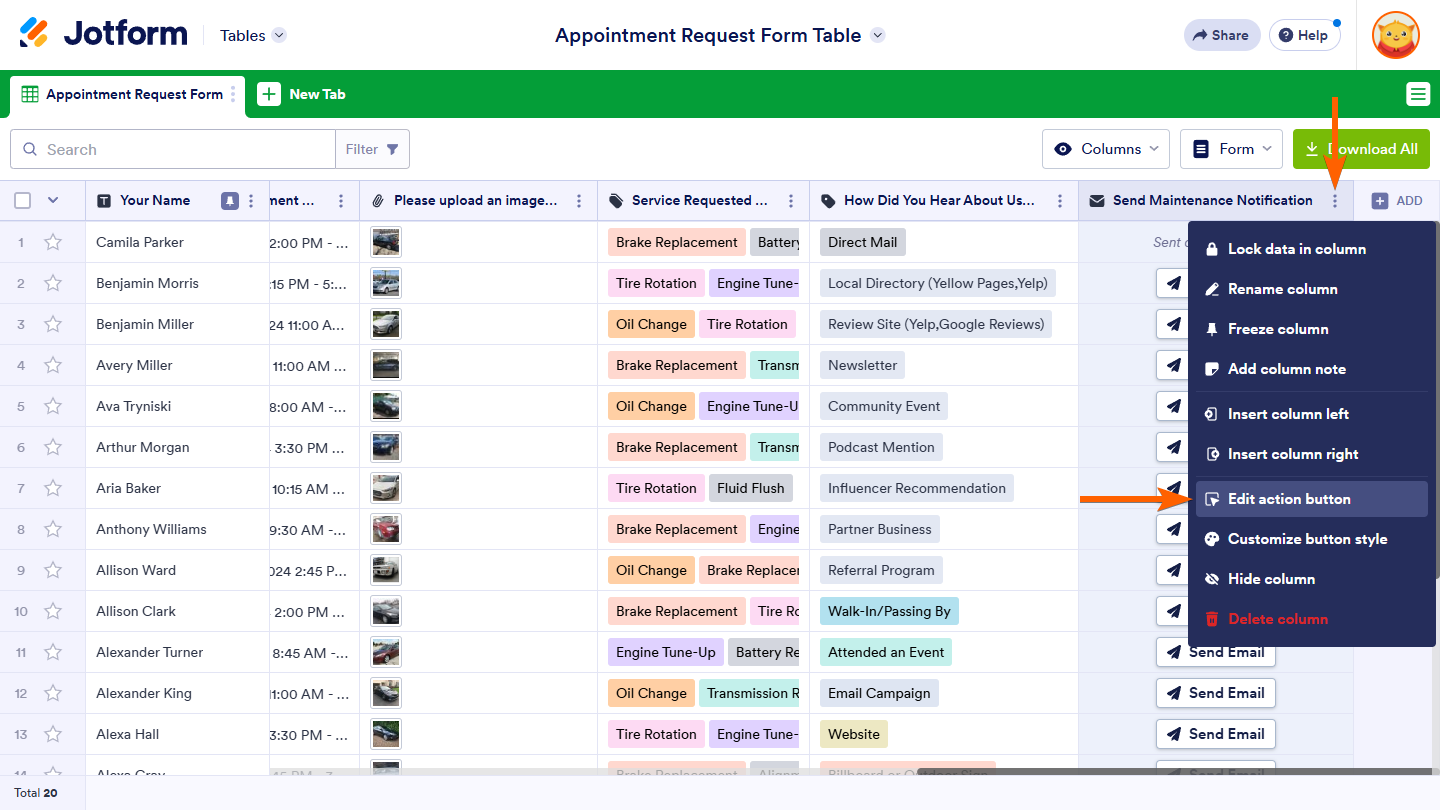Click the Jotform logo

[103, 34]
